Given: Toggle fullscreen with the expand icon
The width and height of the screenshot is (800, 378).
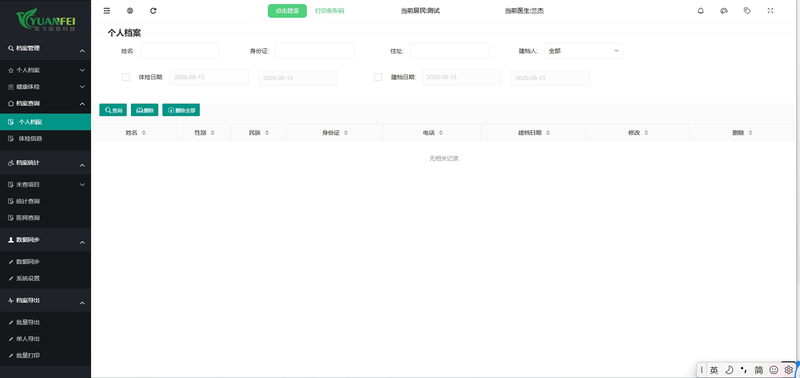Looking at the screenshot, I should [770, 11].
